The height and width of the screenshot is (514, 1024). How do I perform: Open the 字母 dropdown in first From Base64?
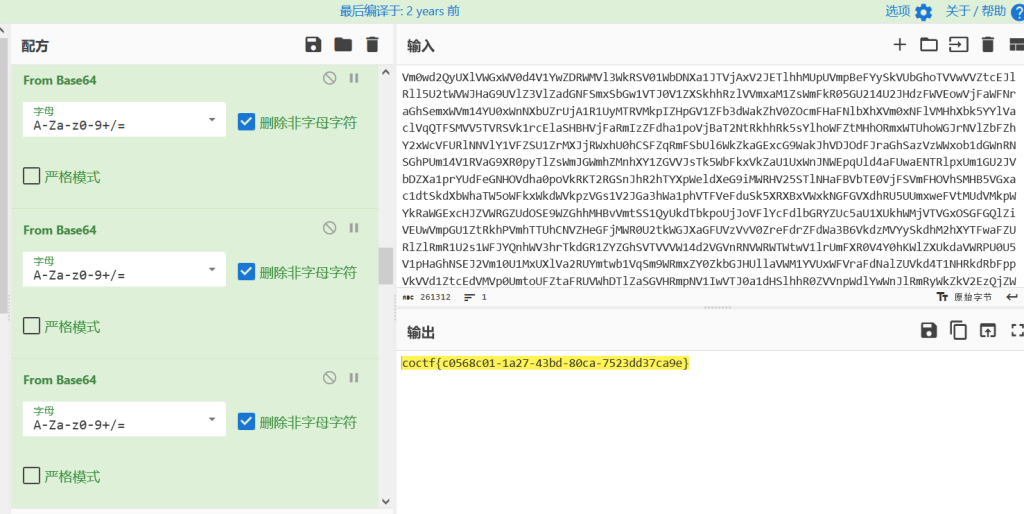point(123,122)
